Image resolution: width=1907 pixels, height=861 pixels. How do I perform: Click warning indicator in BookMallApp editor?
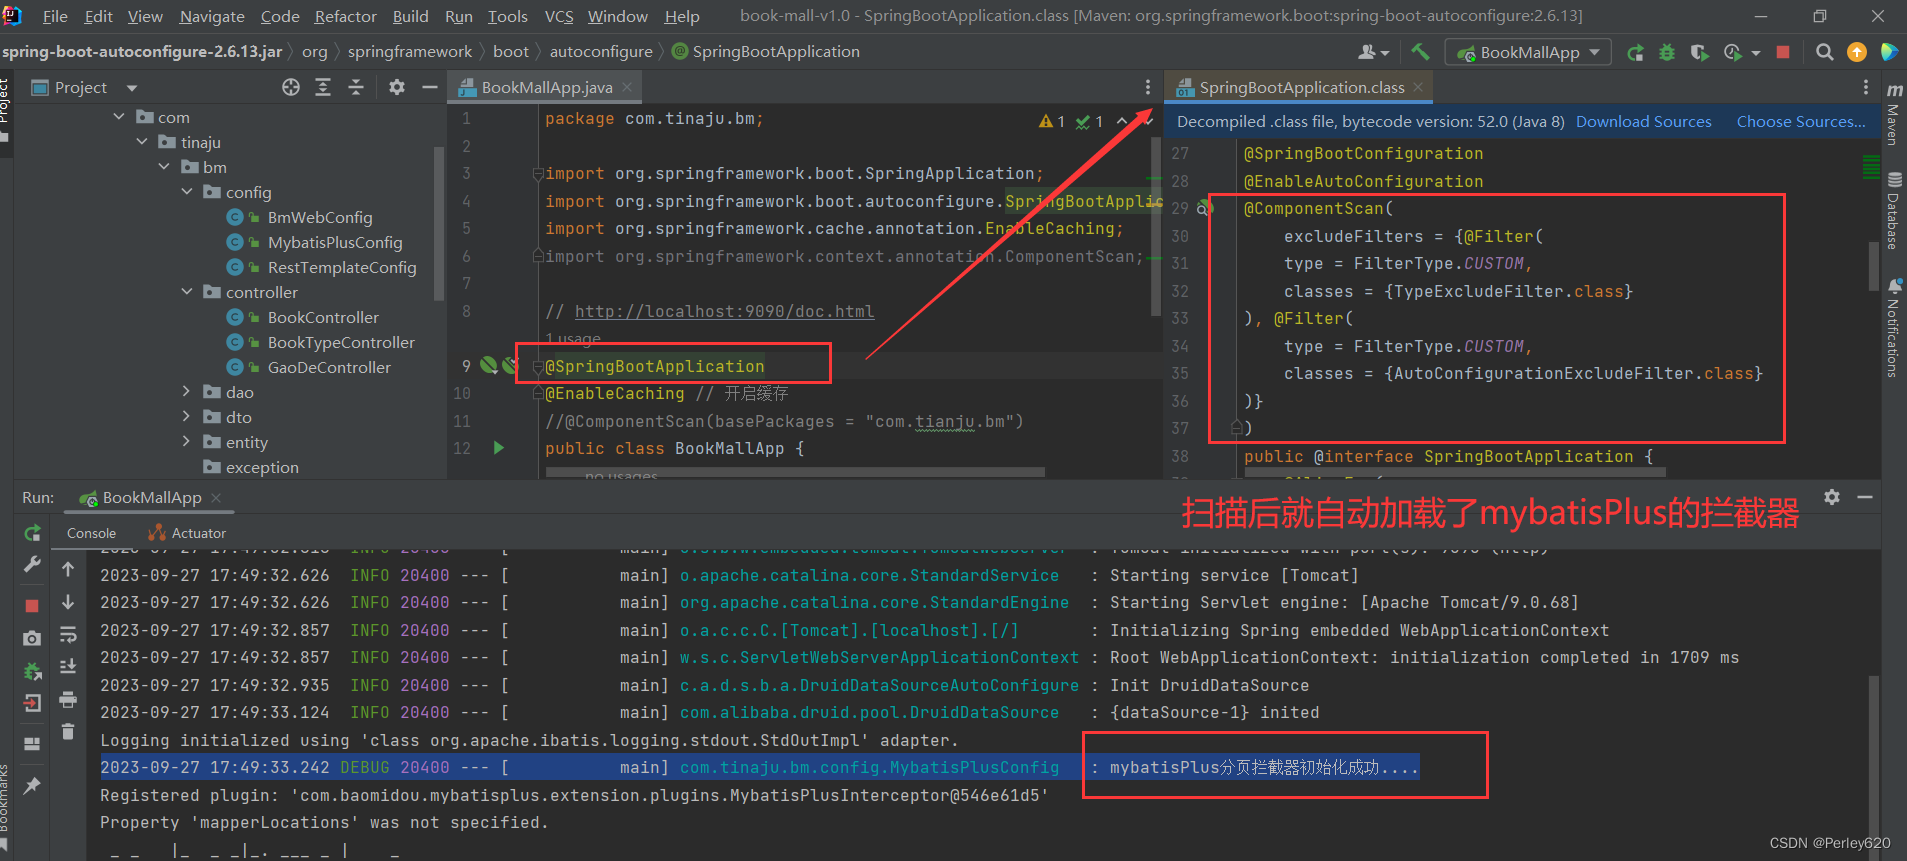click(x=1052, y=121)
